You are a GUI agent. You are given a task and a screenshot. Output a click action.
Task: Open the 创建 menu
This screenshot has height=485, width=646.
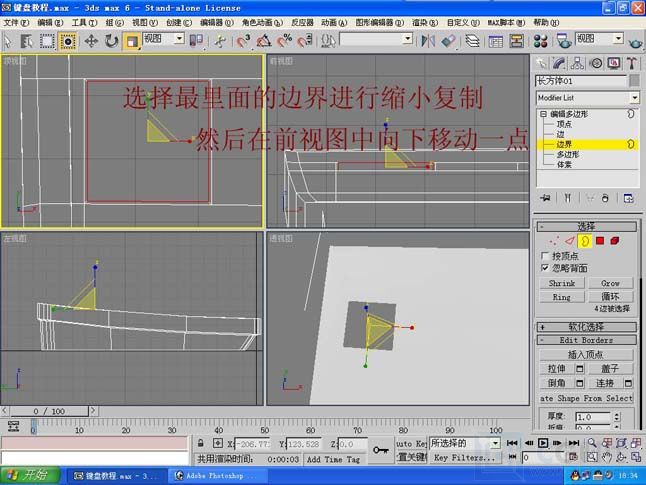tap(179, 23)
